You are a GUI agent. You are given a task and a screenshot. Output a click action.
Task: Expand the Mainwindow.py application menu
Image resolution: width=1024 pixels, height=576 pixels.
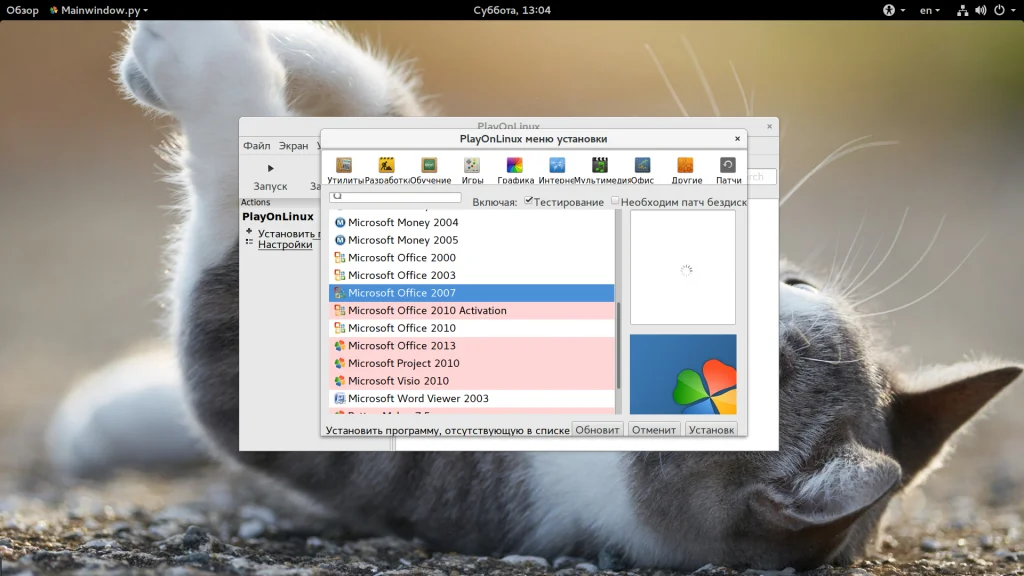98,10
